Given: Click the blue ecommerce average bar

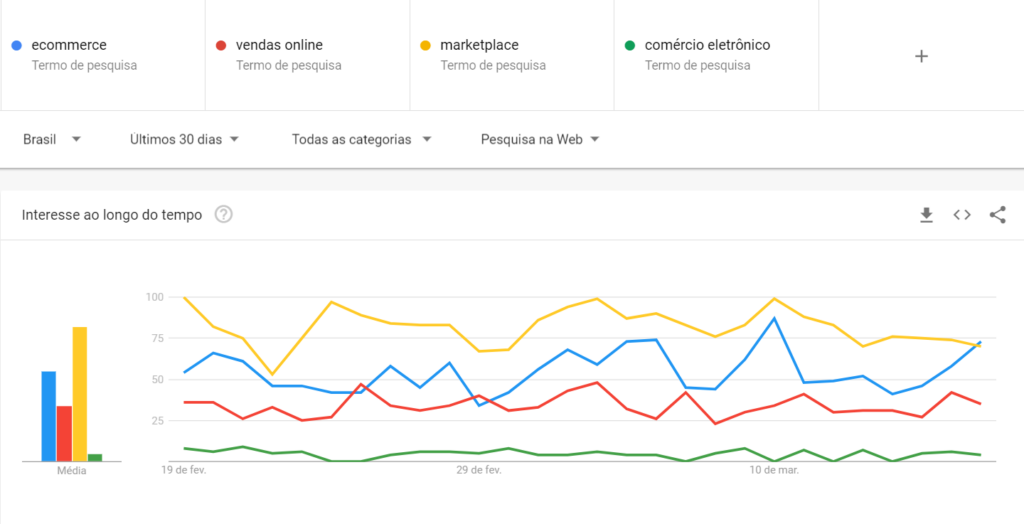Looking at the screenshot, I should click(x=49, y=416).
